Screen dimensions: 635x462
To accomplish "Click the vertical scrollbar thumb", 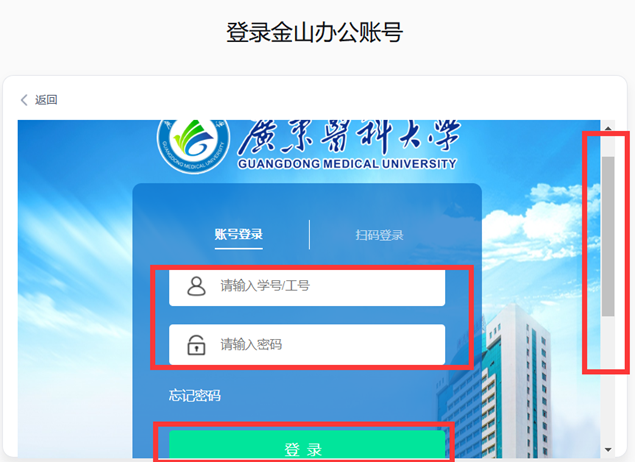I will pyautogui.click(x=608, y=236).
